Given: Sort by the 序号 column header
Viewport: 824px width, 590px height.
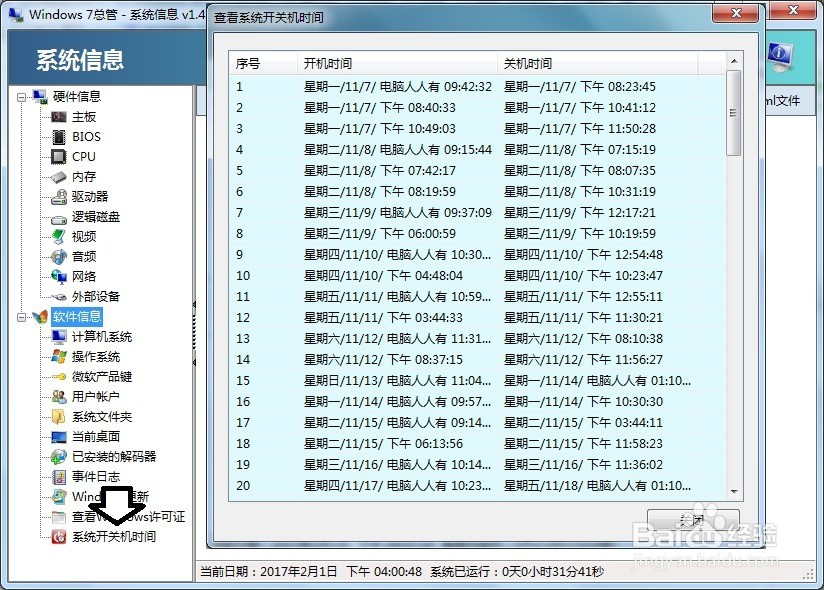Looking at the screenshot, I should coord(263,64).
